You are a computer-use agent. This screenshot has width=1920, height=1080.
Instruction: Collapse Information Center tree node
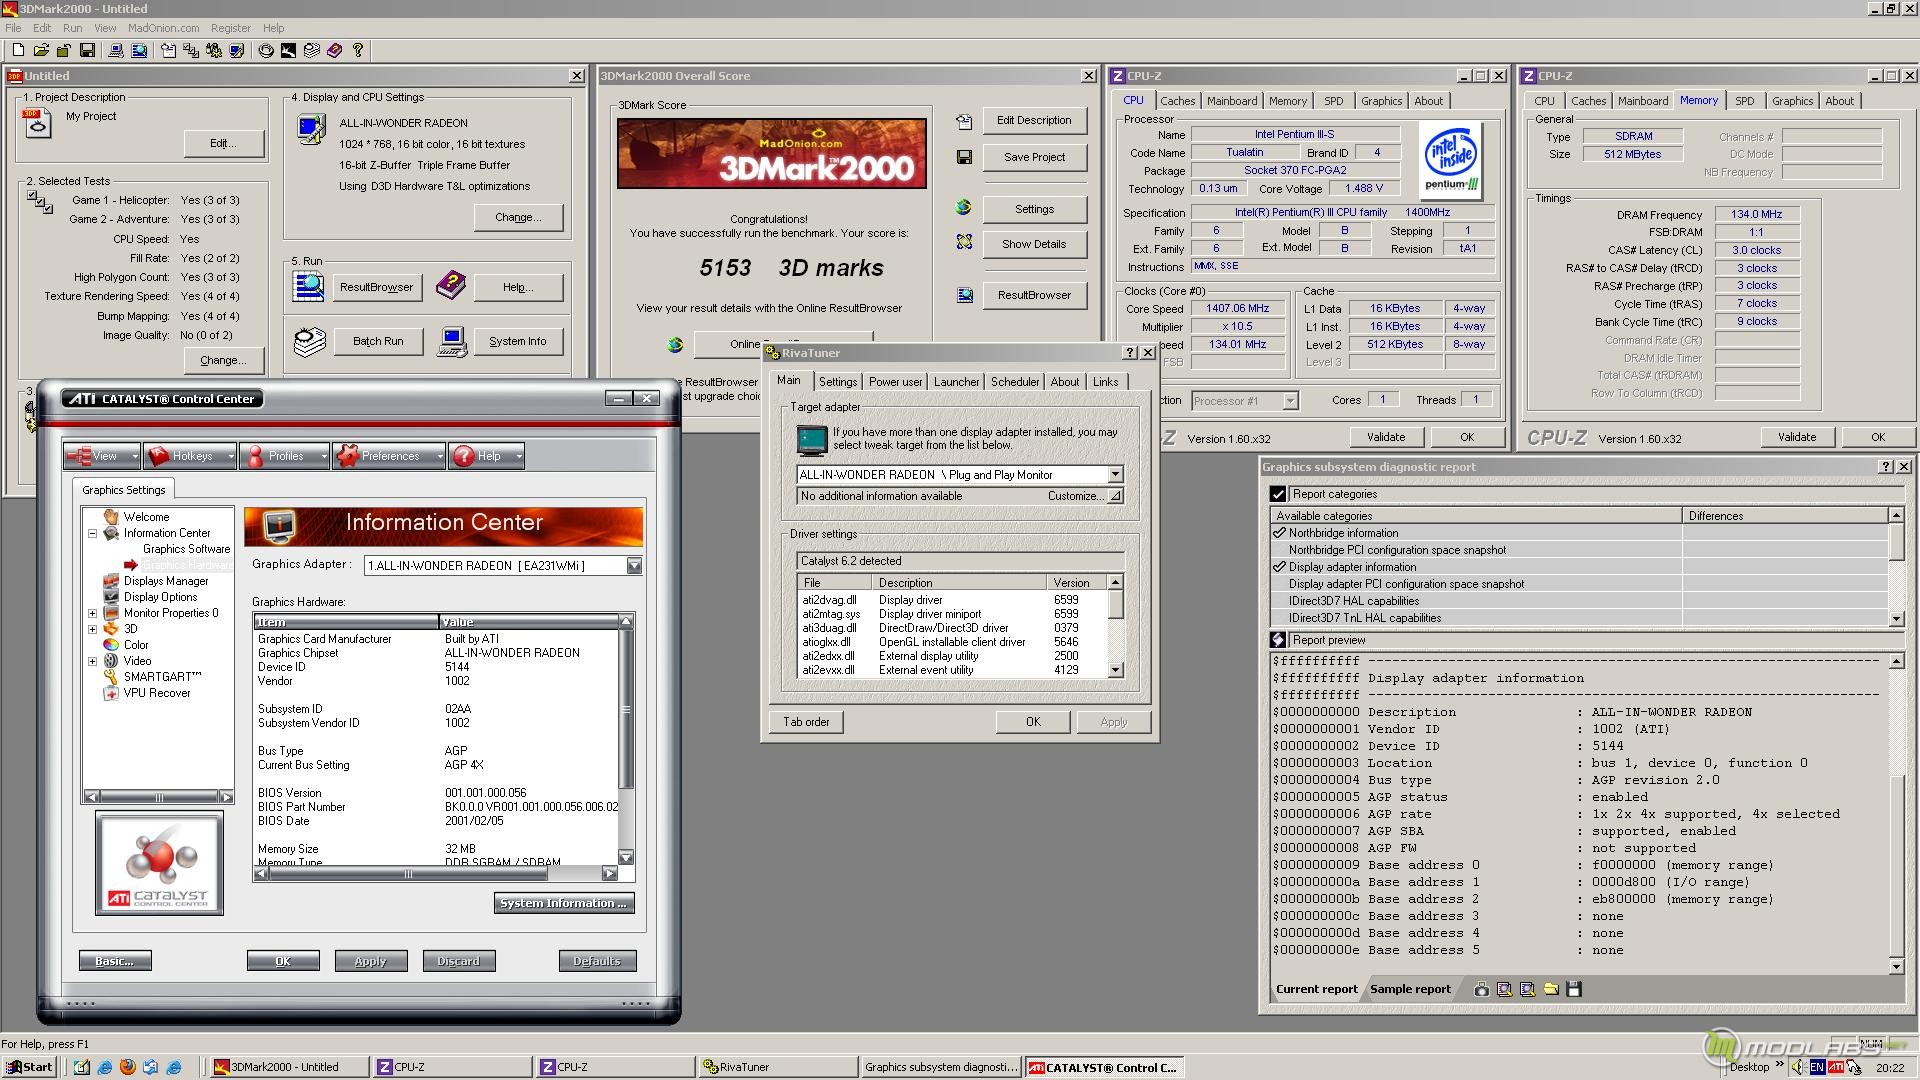pyautogui.click(x=92, y=533)
